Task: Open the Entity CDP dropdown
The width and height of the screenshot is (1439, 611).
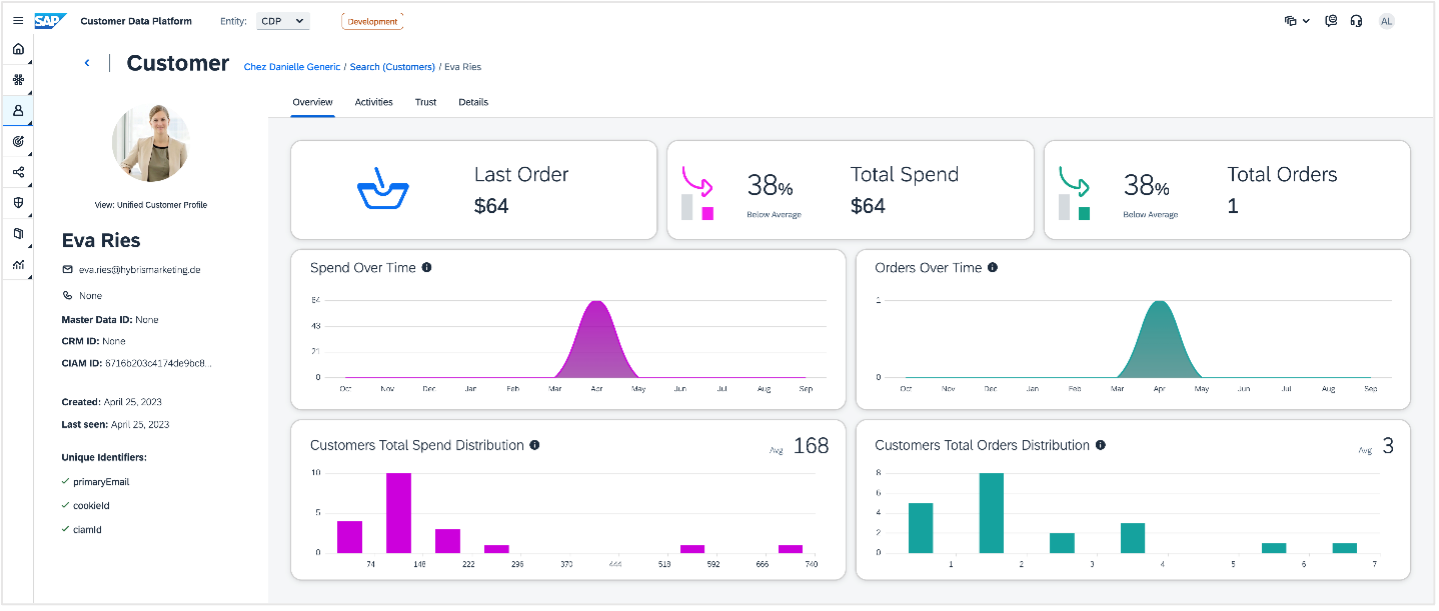Action: click(x=283, y=21)
